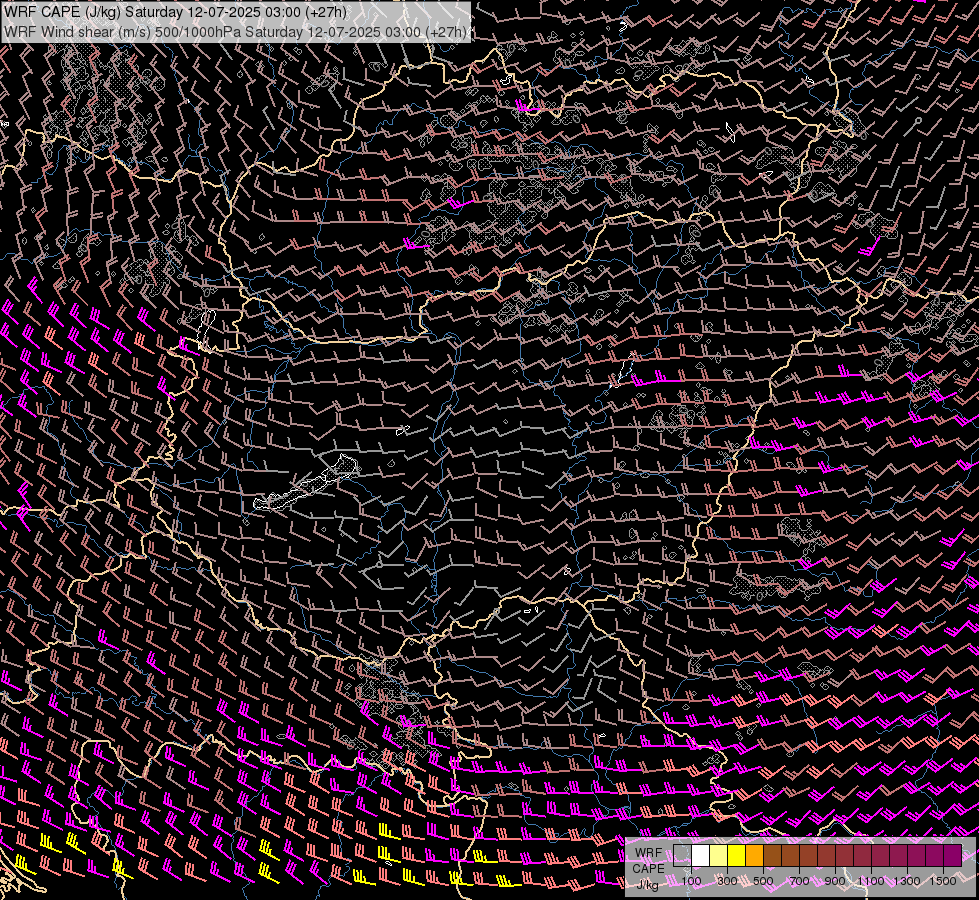Click the 500 legend value
Viewport: 979px width, 900px height.
pyautogui.click(x=763, y=881)
